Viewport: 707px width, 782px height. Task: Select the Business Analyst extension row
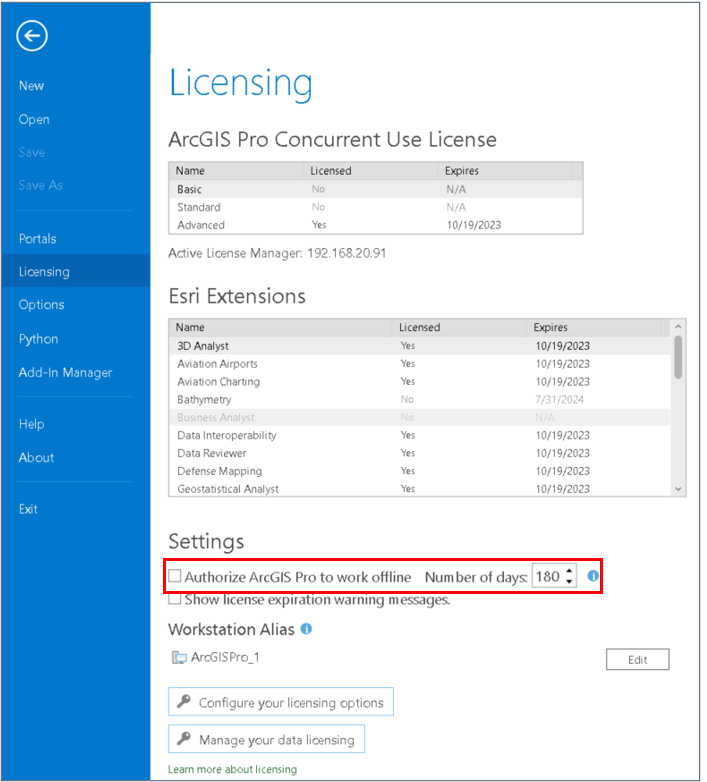[420, 418]
